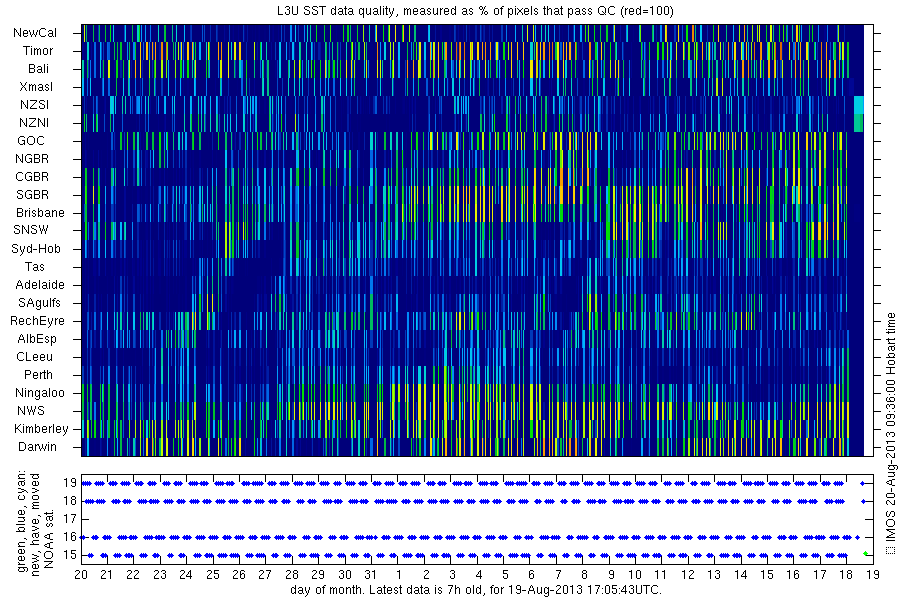Click the NOAA satellite 16 axis label
Screen dimensions: 900x600
(70, 537)
